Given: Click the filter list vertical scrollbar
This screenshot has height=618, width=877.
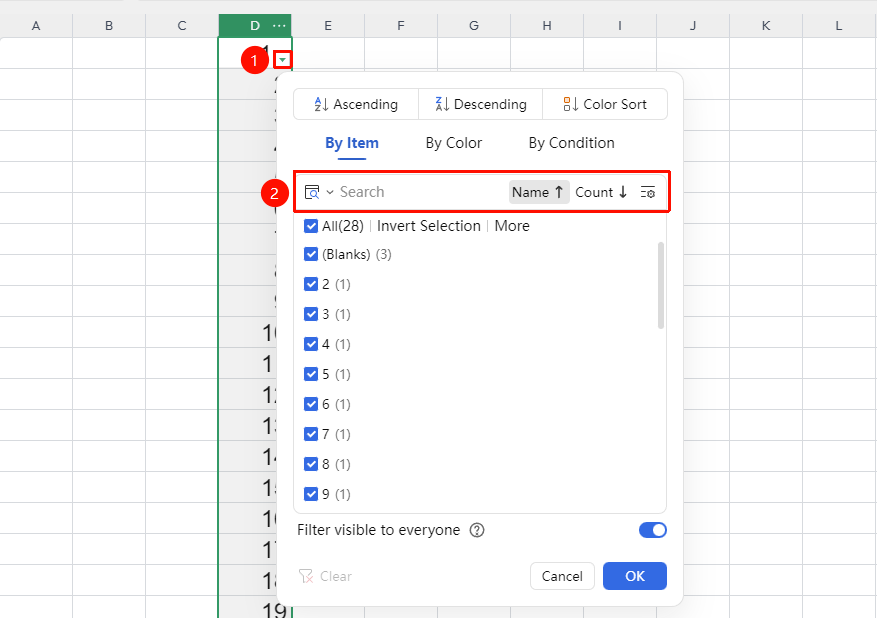Looking at the screenshot, I should click(661, 285).
